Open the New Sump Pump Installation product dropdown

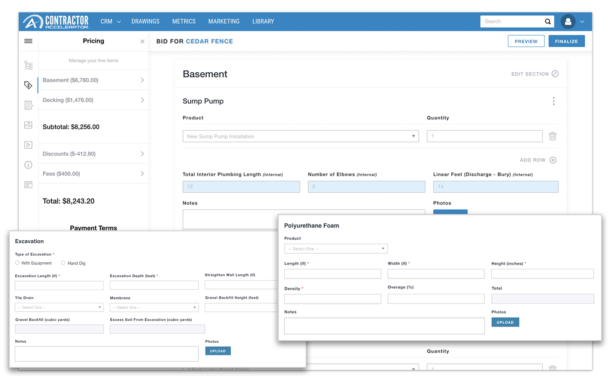pyautogui.click(x=300, y=136)
